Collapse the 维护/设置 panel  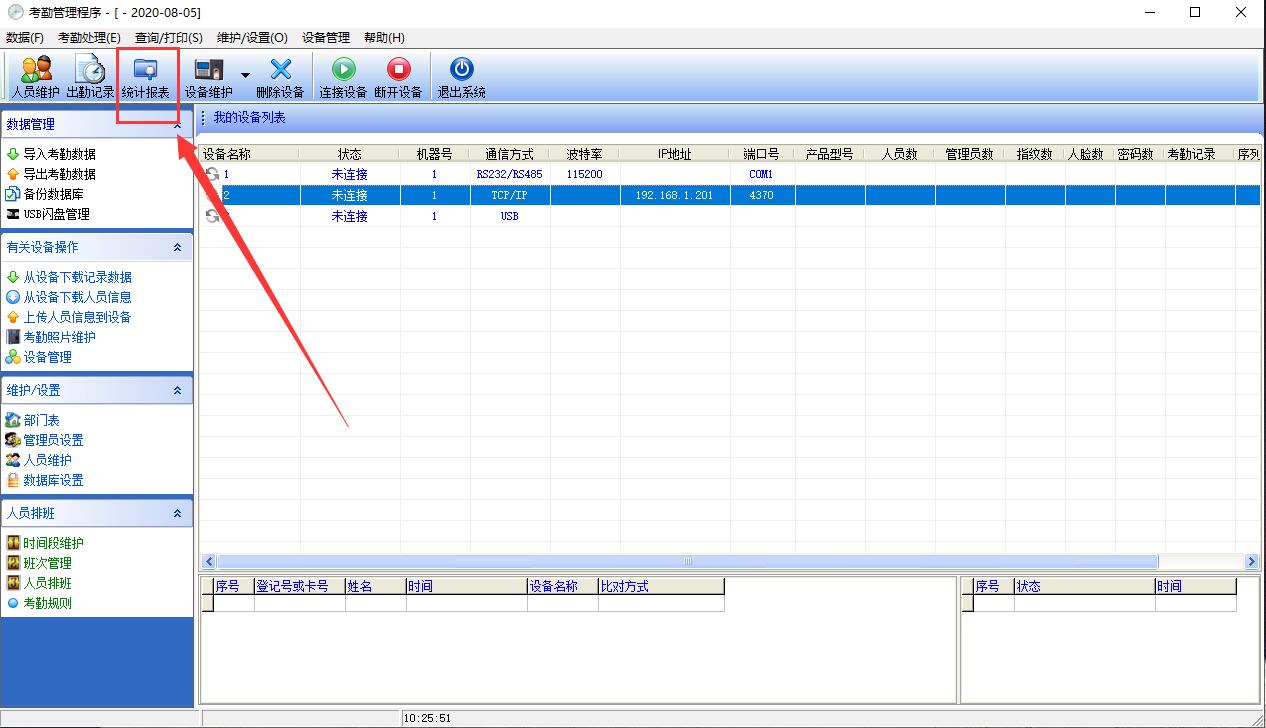[x=178, y=390]
